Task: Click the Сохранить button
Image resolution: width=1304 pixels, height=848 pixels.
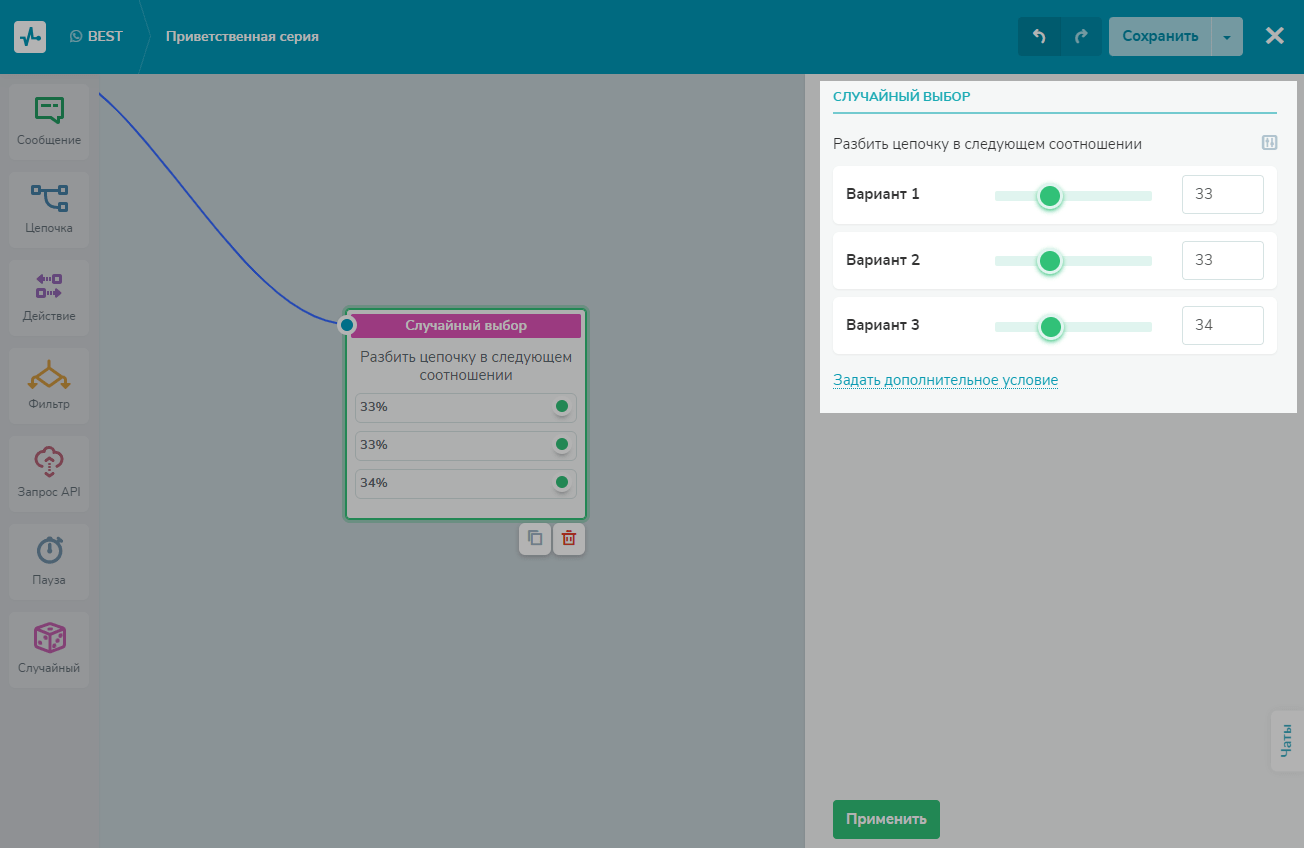Action: pos(1160,36)
